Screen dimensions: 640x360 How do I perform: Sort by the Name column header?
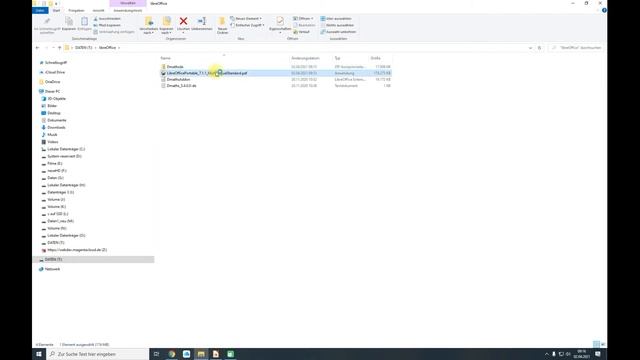tap(165, 58)
